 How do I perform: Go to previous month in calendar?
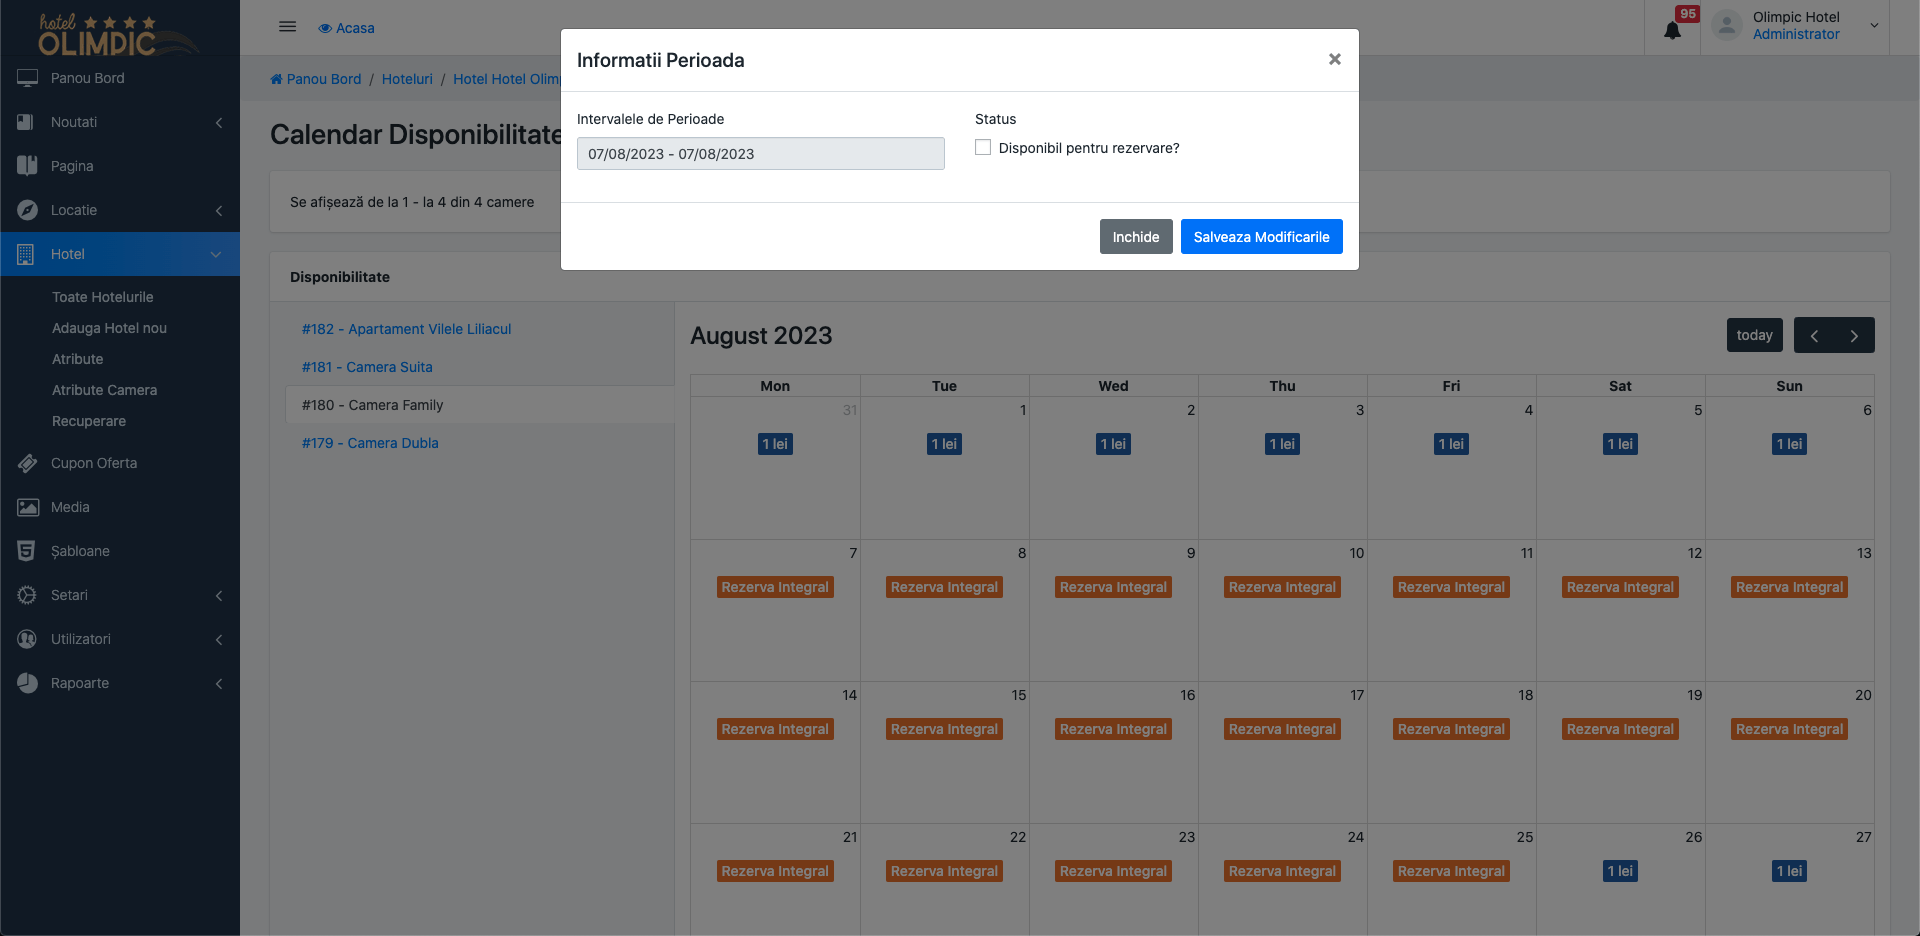(1814, 335)
